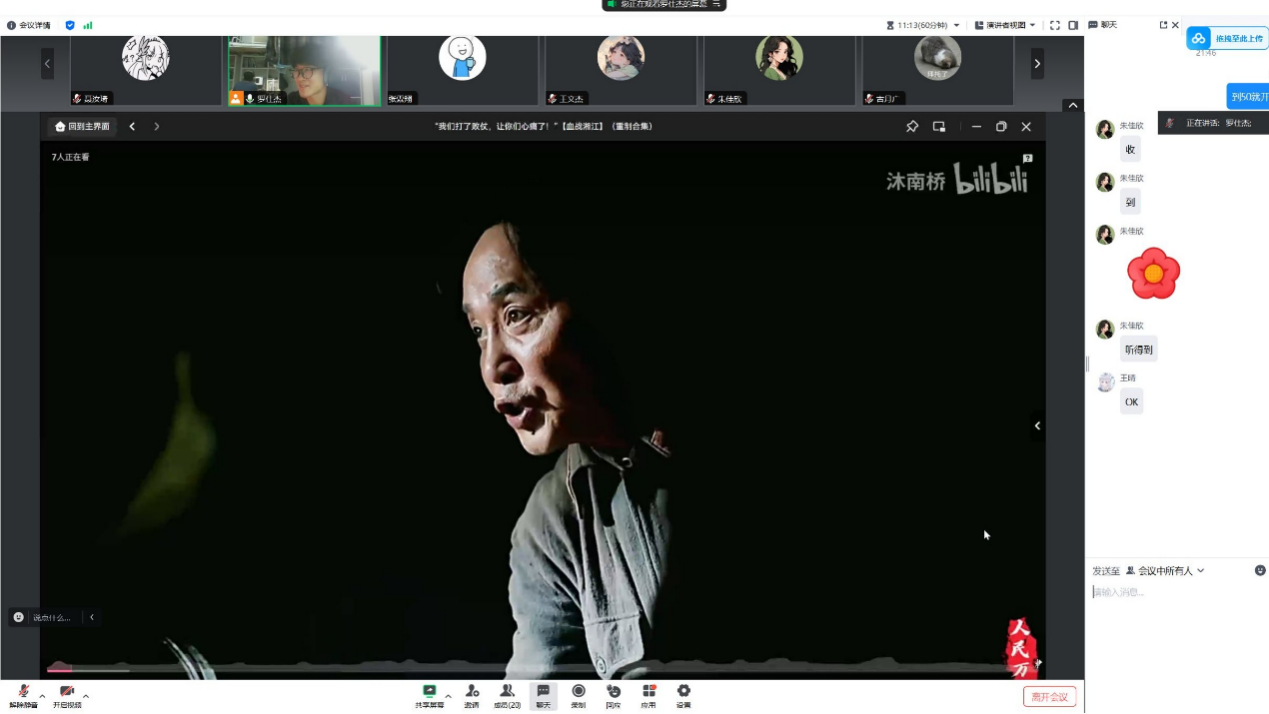Collapse participant video strip chevron

point(1072,105)
